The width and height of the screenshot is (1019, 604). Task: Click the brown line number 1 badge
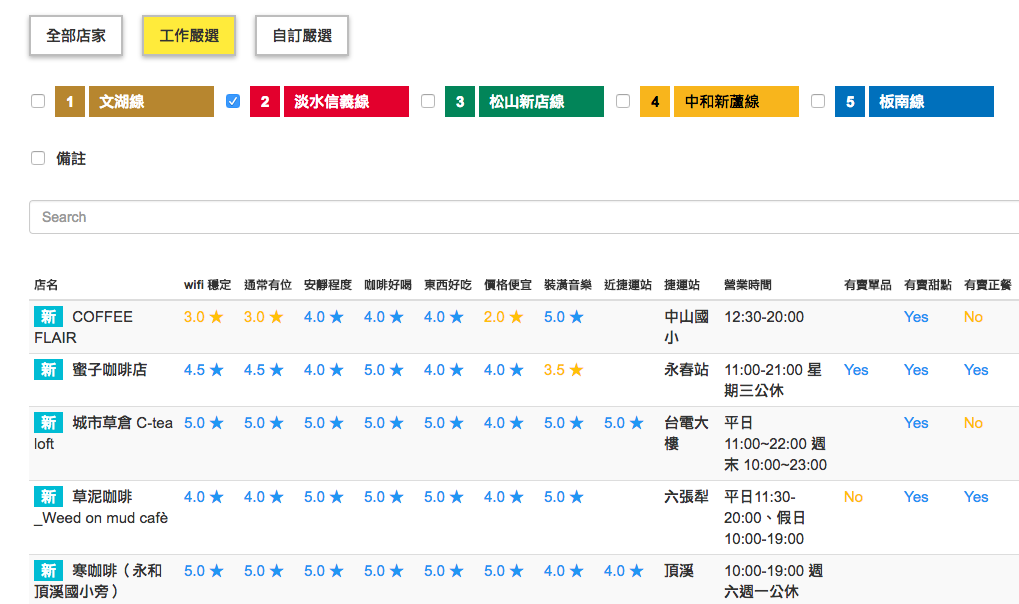click(x=70, y=101)
